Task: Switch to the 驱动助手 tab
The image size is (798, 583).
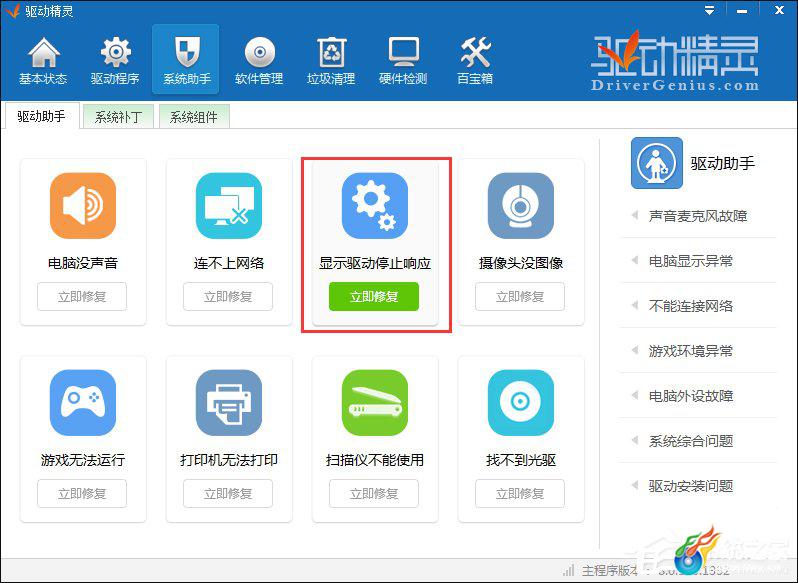Action: [x=41, y=116]
